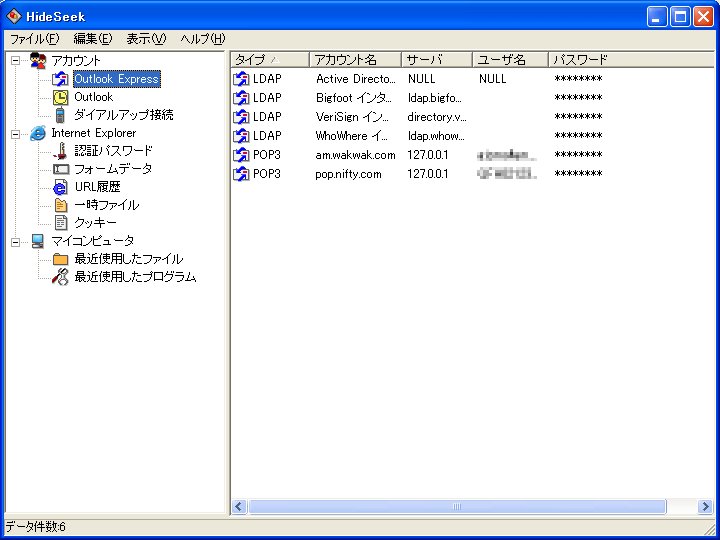Image resolution: width=720 pixels, height=540 pixels.
Task: Click the Active Directo... account name cell
Action: point(355,79)
